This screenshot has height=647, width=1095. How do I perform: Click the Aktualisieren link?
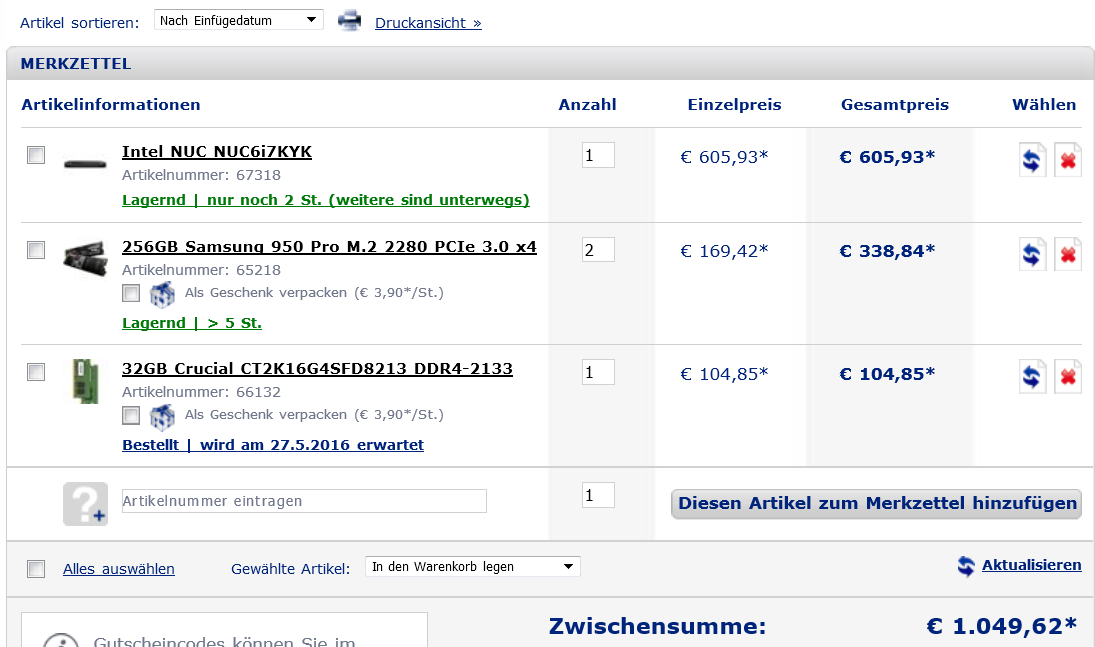tap(1031, 565)
